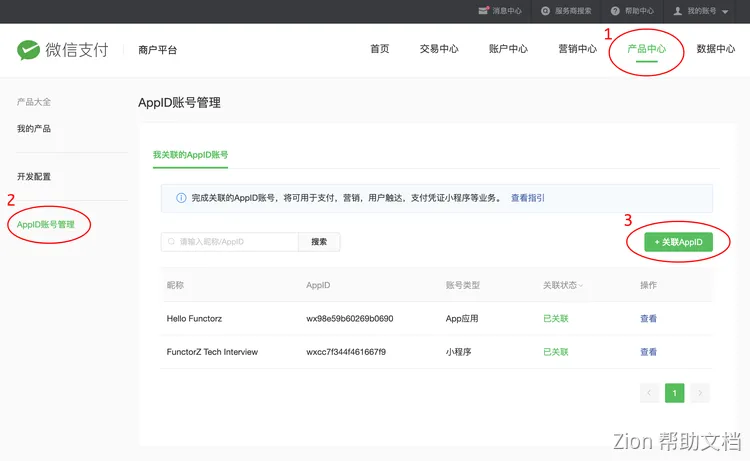The height and width of the screenshot is (461, 750).
Task: Open the 帮助中心 question mark icon
Action: 615,11
